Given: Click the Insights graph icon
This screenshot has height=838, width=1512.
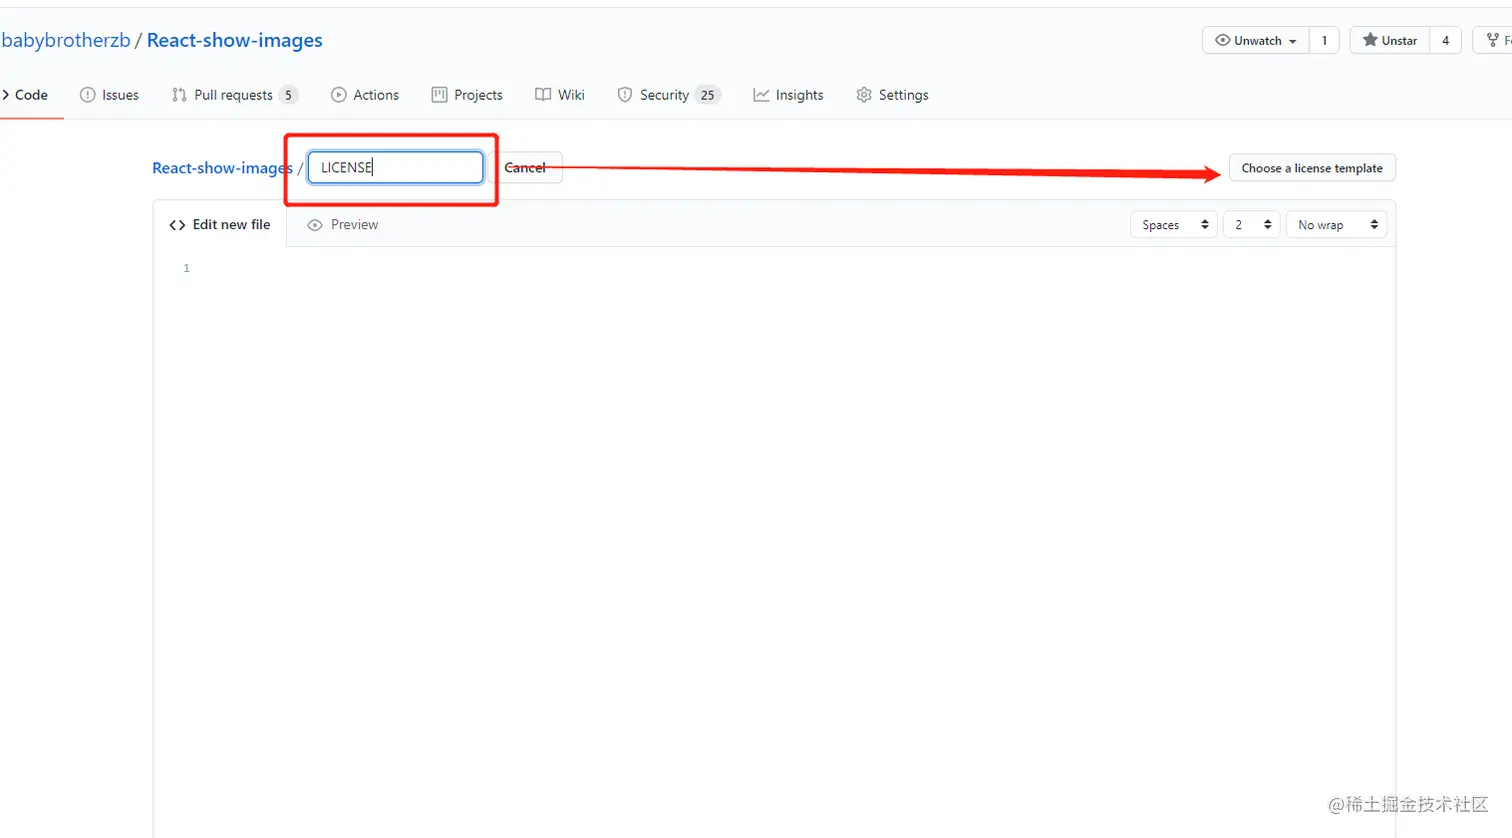Looking at the screenshot, I should [761, 95].
